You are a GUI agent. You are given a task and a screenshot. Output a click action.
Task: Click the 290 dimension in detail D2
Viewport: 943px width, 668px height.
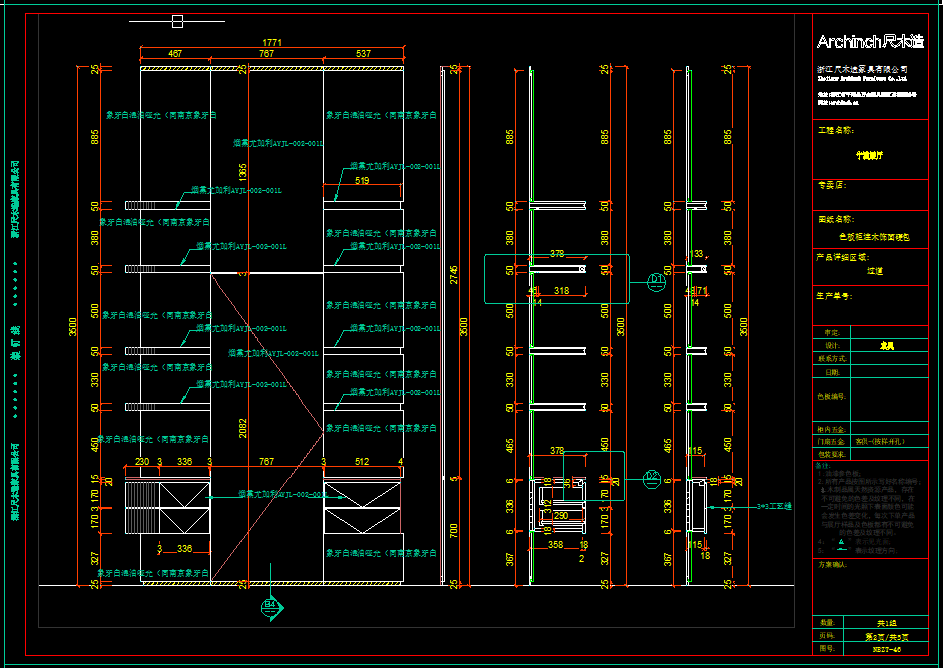click(x=561, y=516)
